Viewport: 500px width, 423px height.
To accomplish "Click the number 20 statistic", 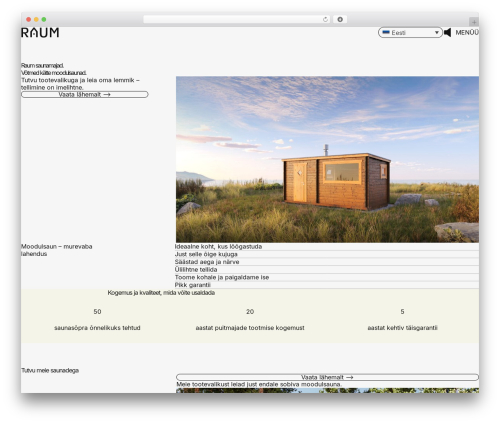I will coord(250,311).
